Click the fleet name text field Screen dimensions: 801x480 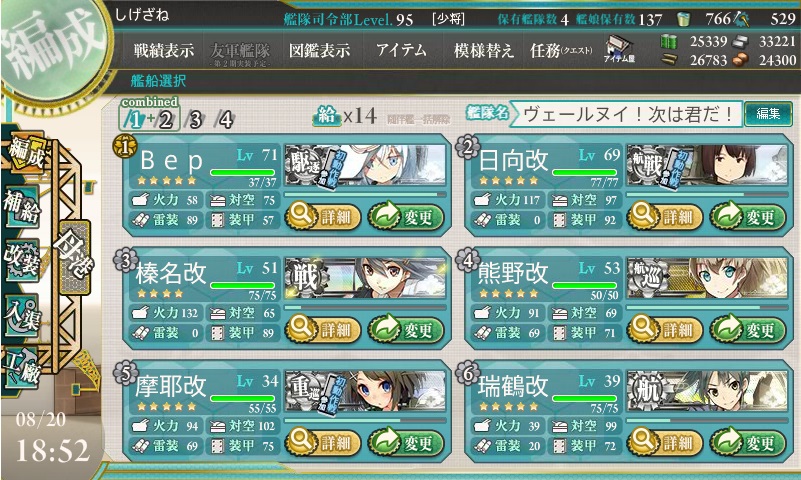coord(626,114)
